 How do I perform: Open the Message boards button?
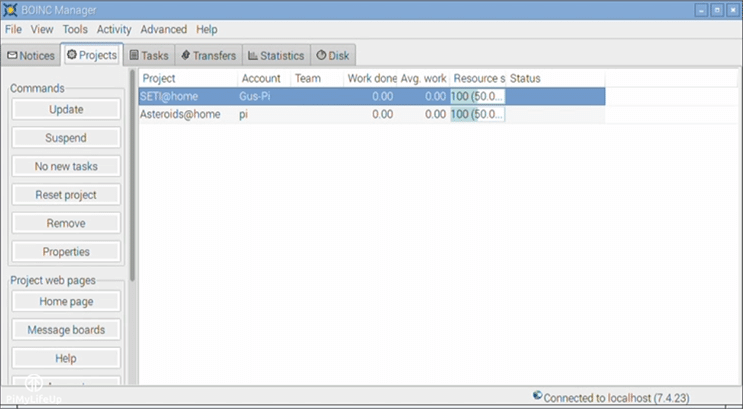click(66, 330)
